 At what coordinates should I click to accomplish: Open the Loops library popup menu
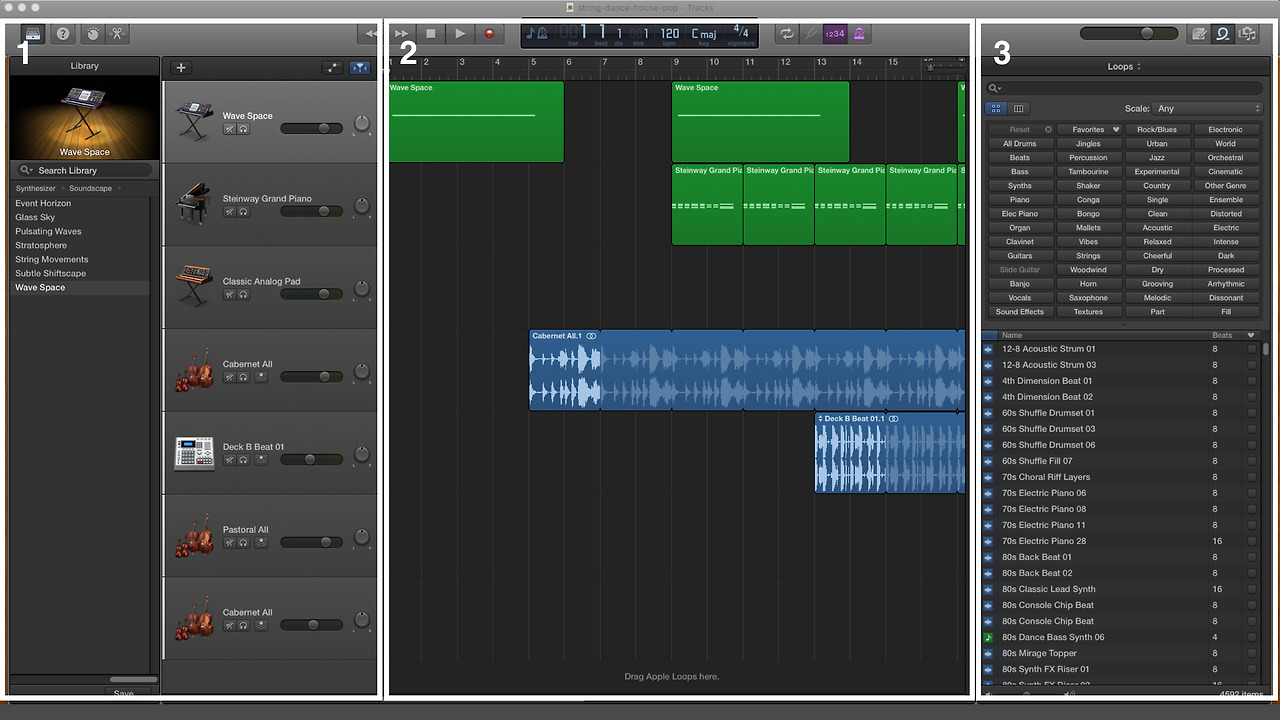click(1124, 67)
